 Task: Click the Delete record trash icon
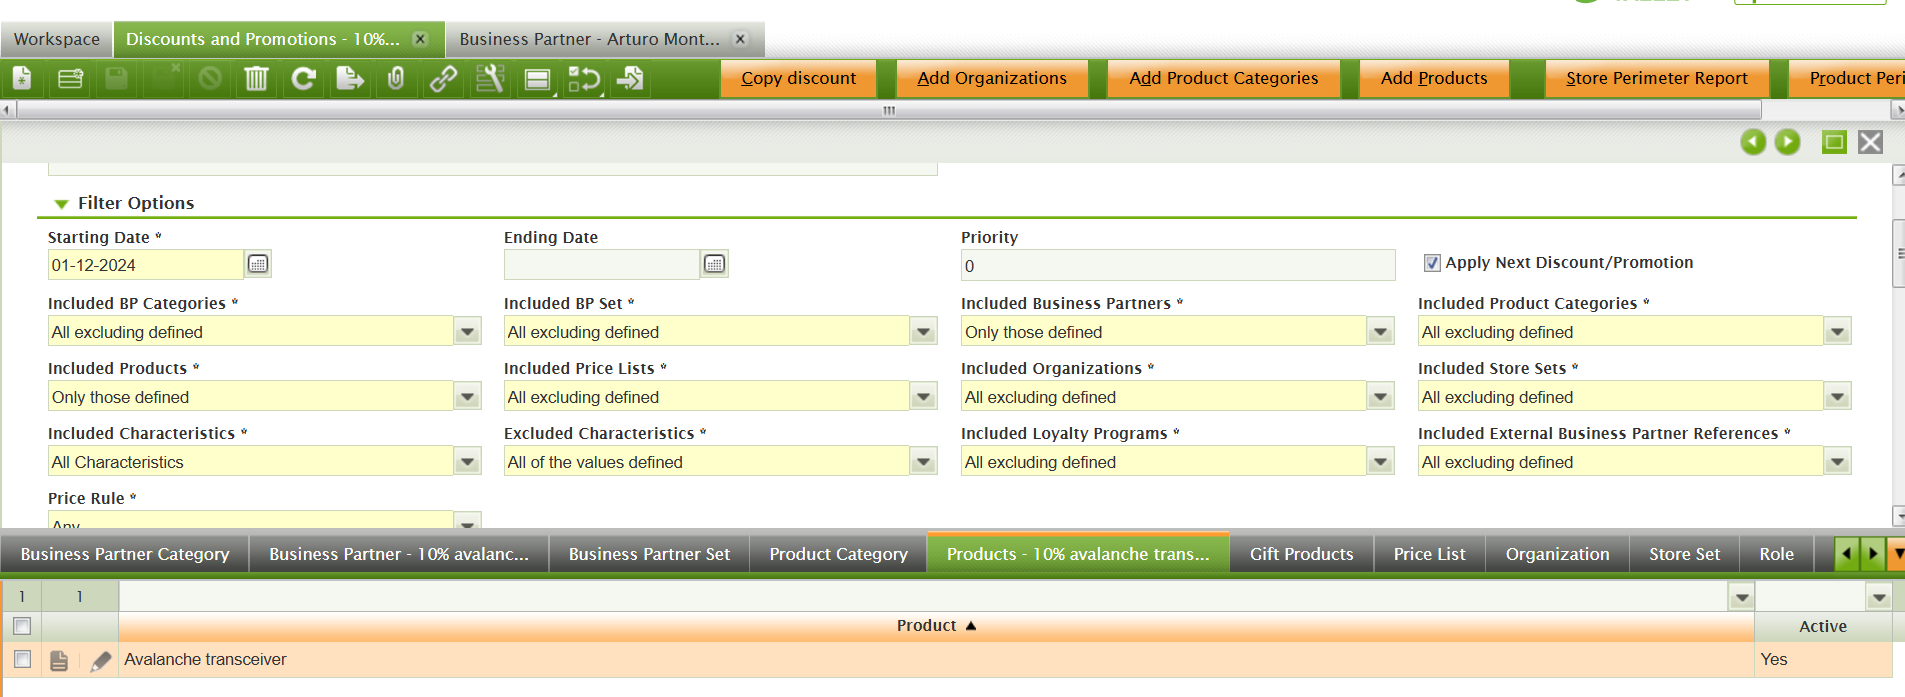tap(256, 78)
